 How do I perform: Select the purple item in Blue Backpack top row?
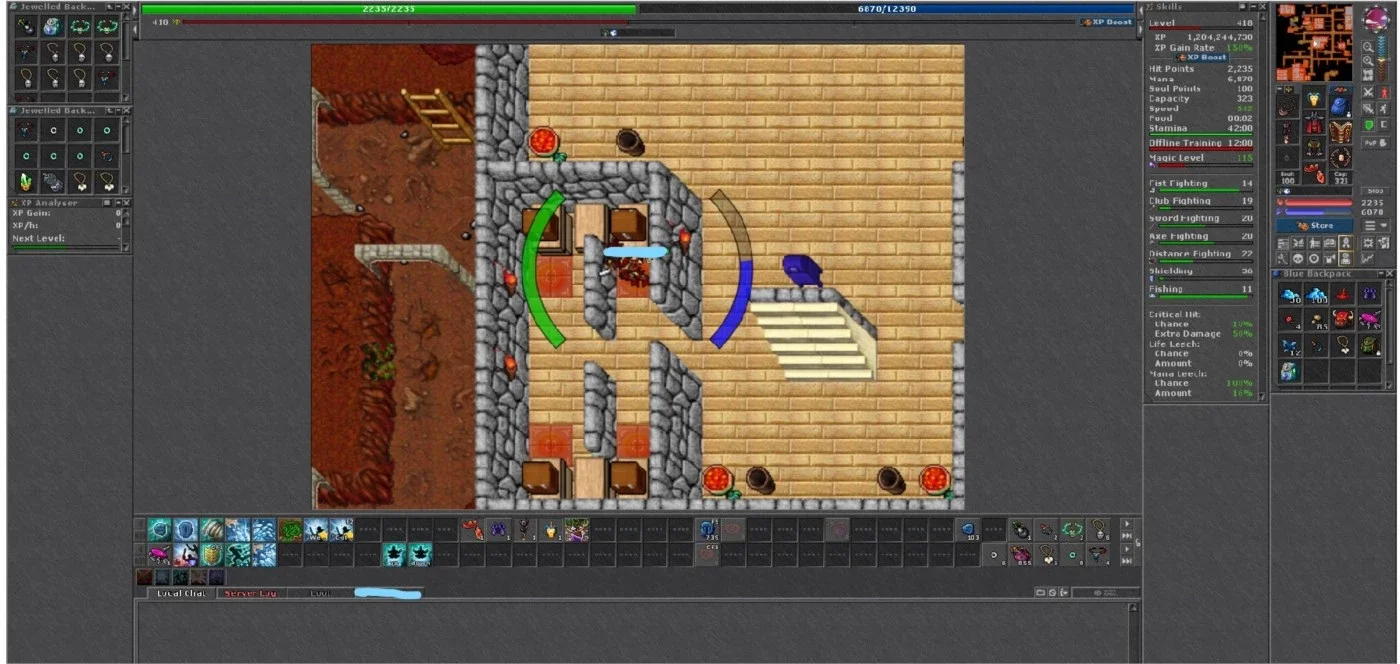tap(1370, 293)
